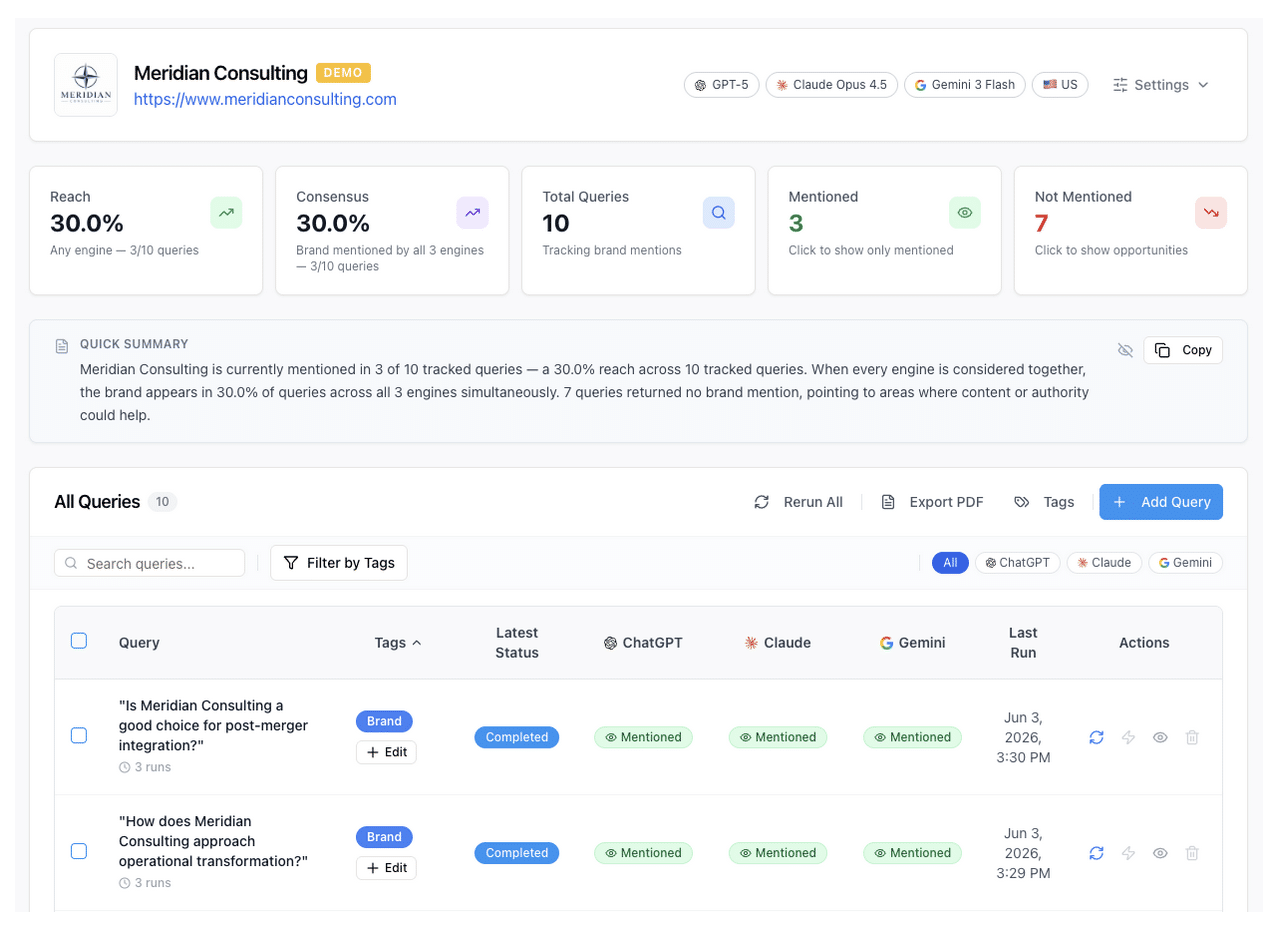Click the Not Mentioned downtrend icon
The width and height of the screenshot is (1288, 936).
click(1210, 212)
